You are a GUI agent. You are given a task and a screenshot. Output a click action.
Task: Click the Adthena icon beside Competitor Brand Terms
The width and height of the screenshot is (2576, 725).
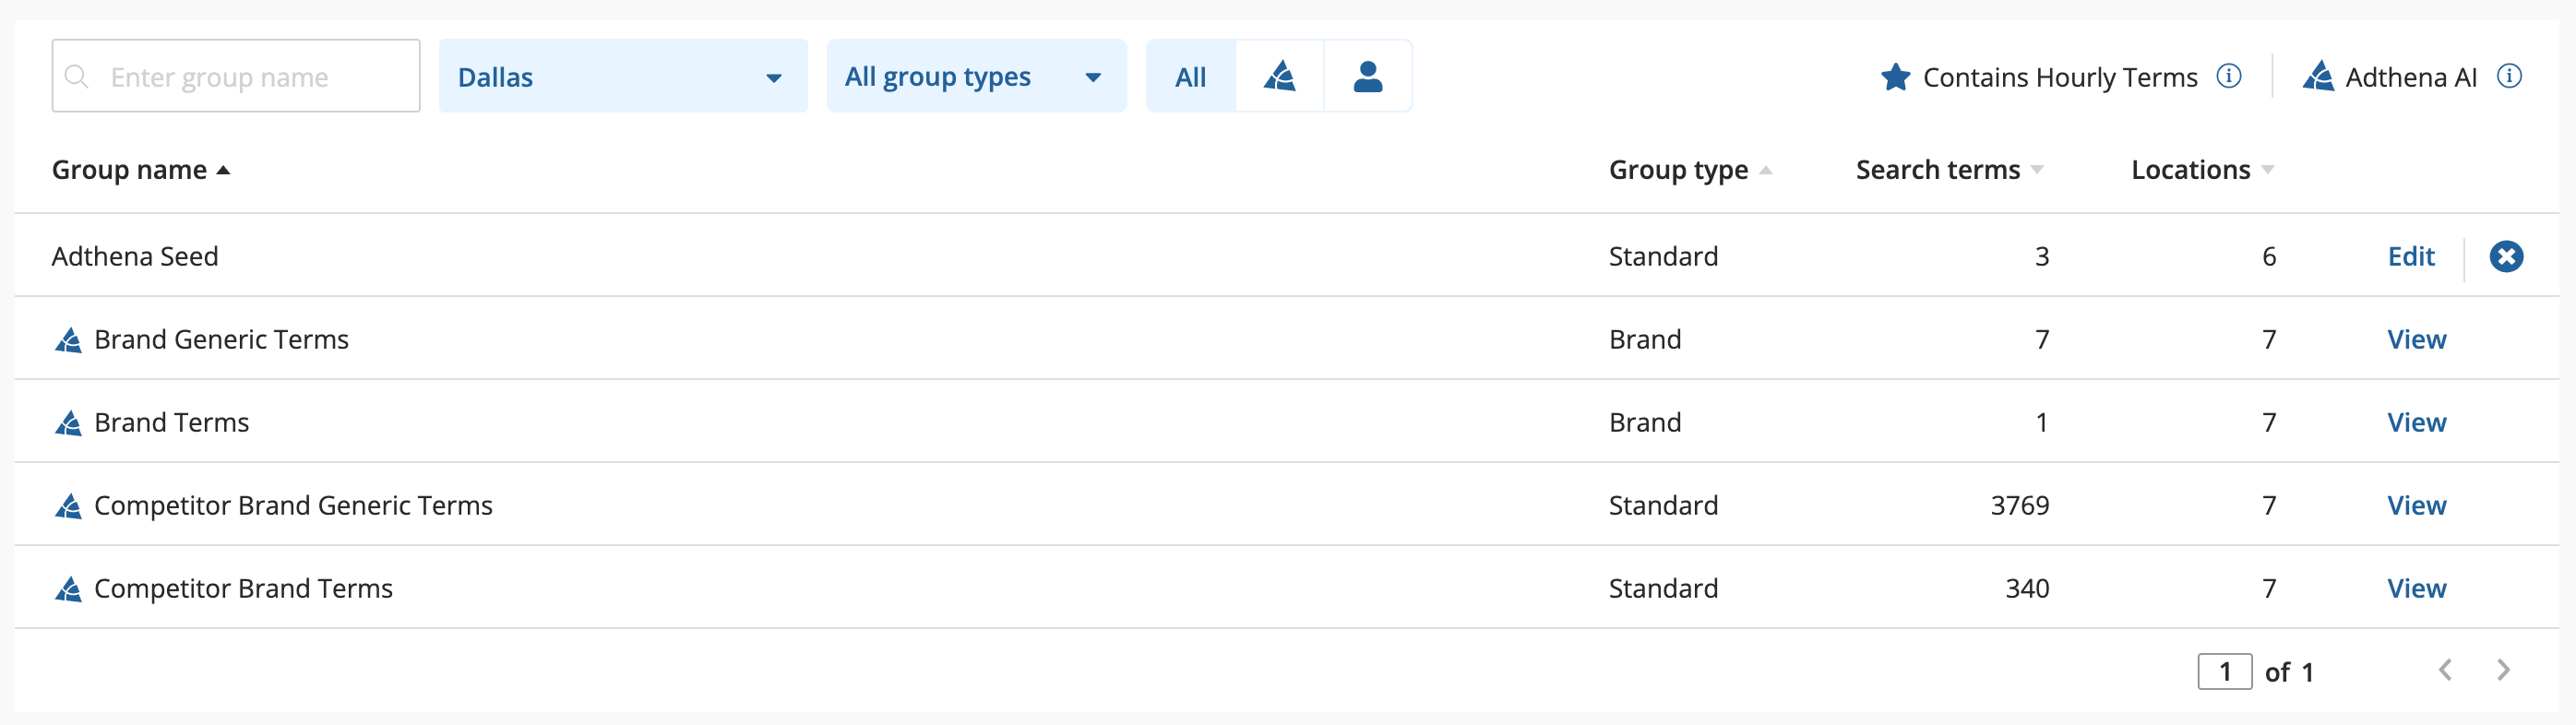(x=68, y=589)
